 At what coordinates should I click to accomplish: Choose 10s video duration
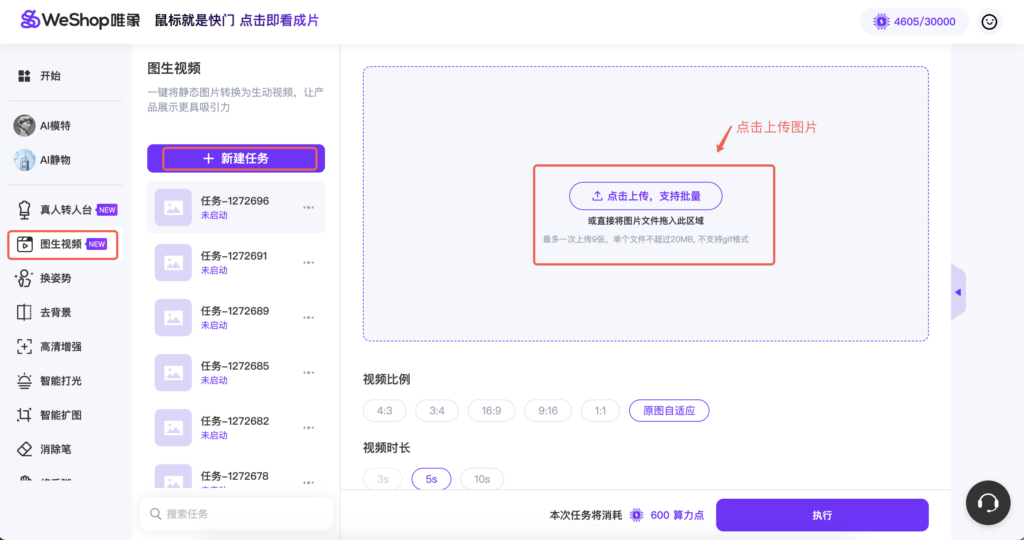pos(481,479)
